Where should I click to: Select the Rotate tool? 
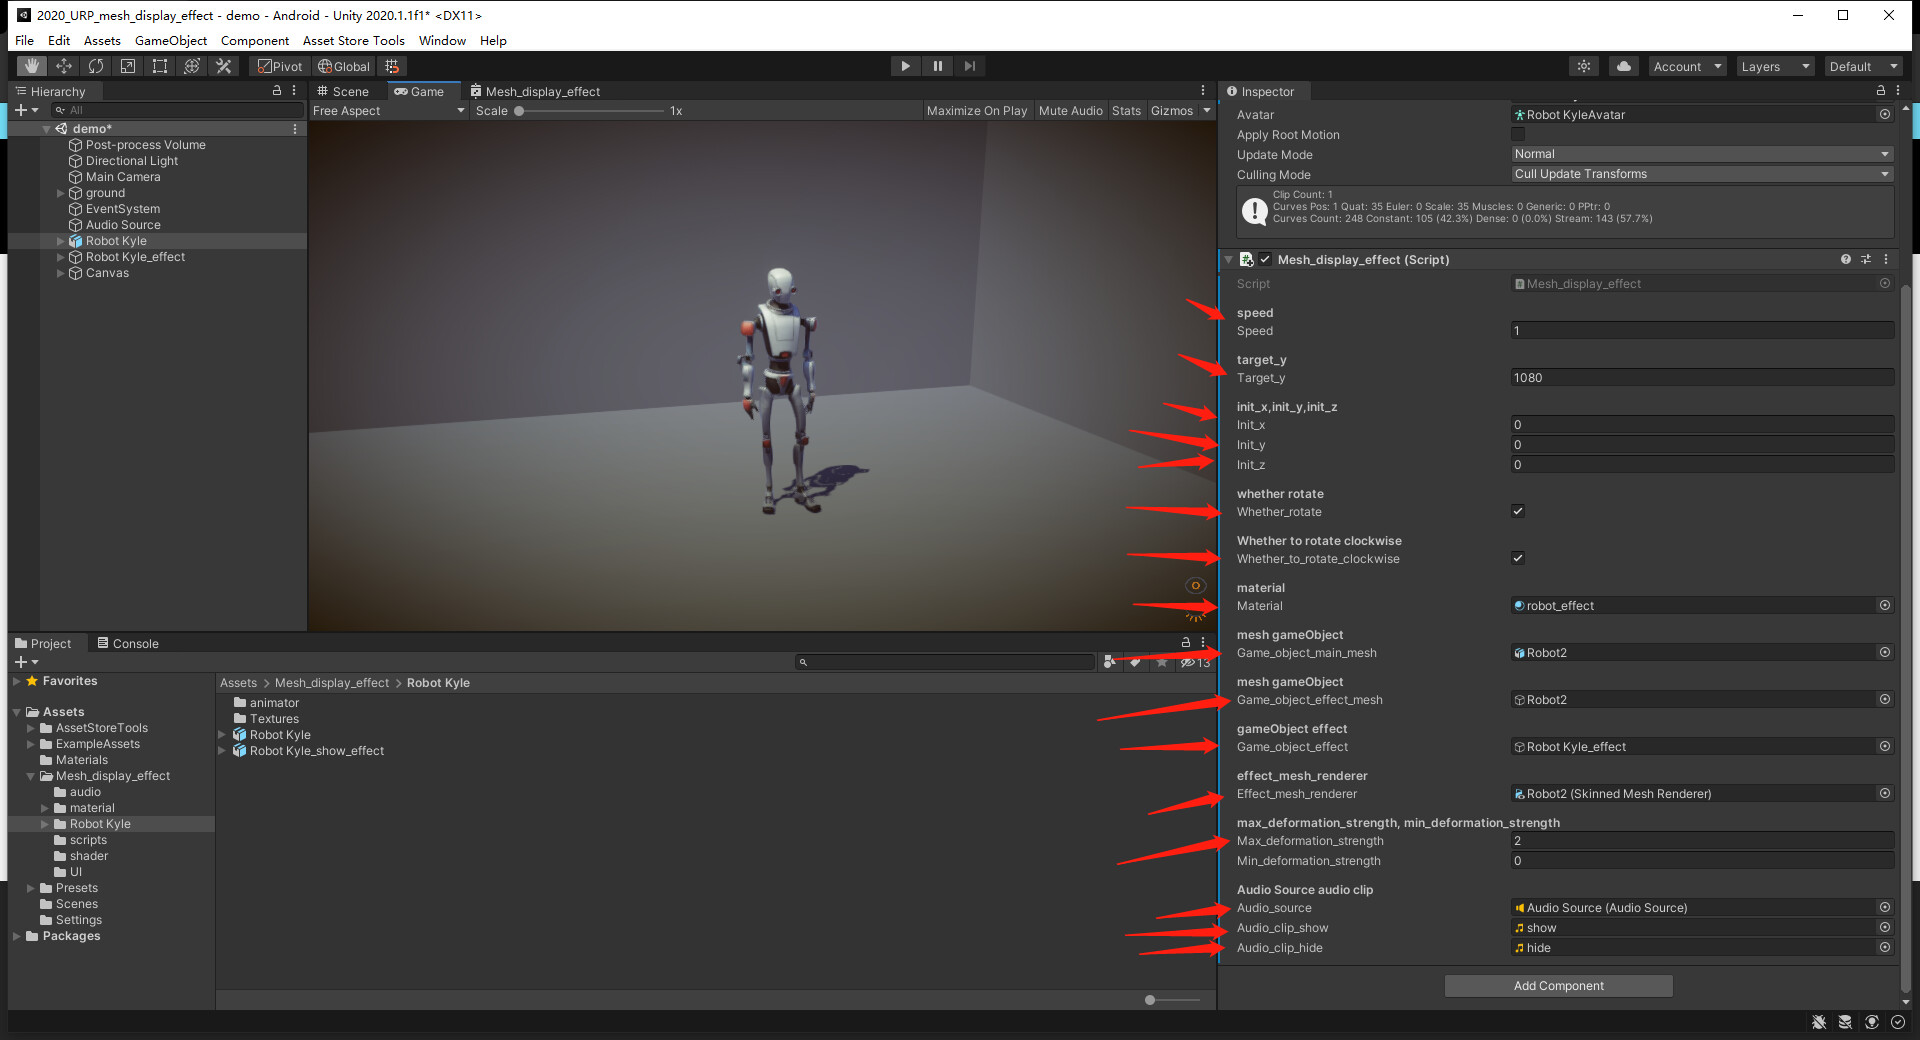[x=95, y=65]
